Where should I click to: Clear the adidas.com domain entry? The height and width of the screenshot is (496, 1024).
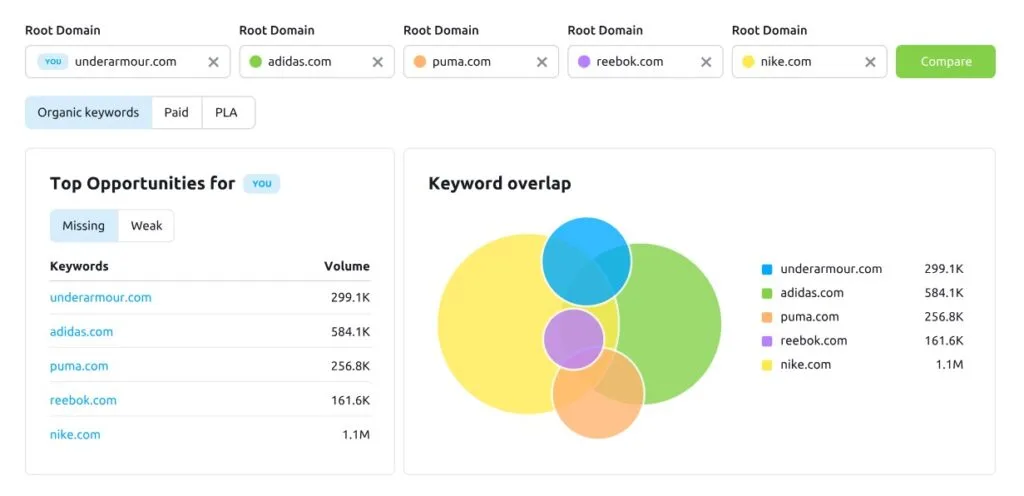point(377,62)
